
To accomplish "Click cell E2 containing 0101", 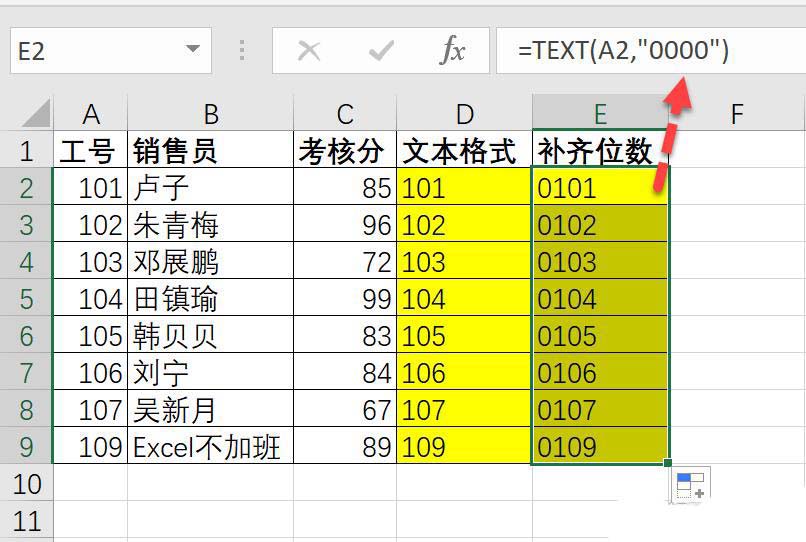I will [600, 188].
